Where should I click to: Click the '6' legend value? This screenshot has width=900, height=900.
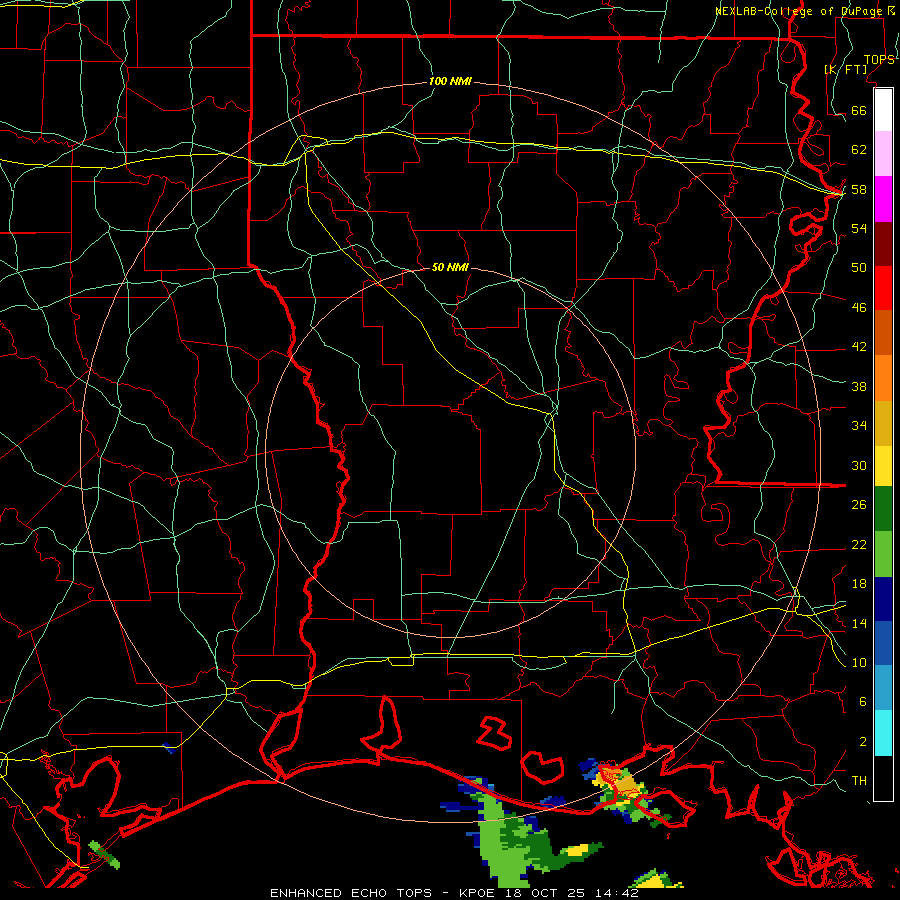pyautogui.click(x=863, y=702)
